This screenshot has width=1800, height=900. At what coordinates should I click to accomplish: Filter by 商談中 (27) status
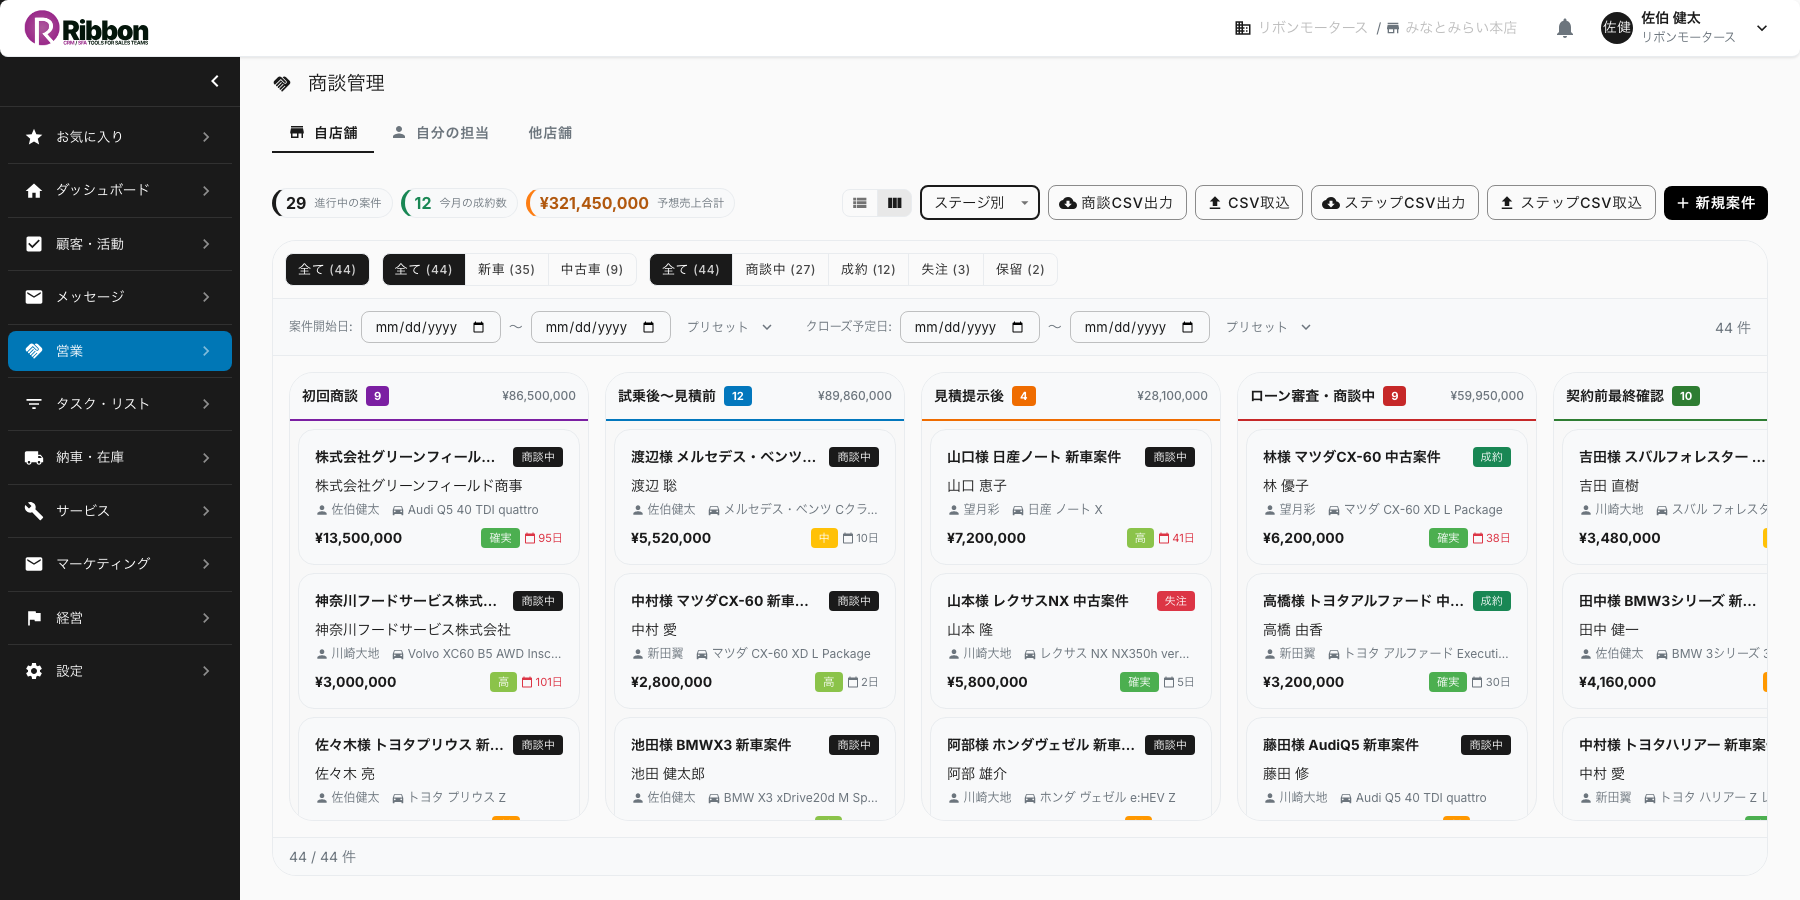pos(780,269)
